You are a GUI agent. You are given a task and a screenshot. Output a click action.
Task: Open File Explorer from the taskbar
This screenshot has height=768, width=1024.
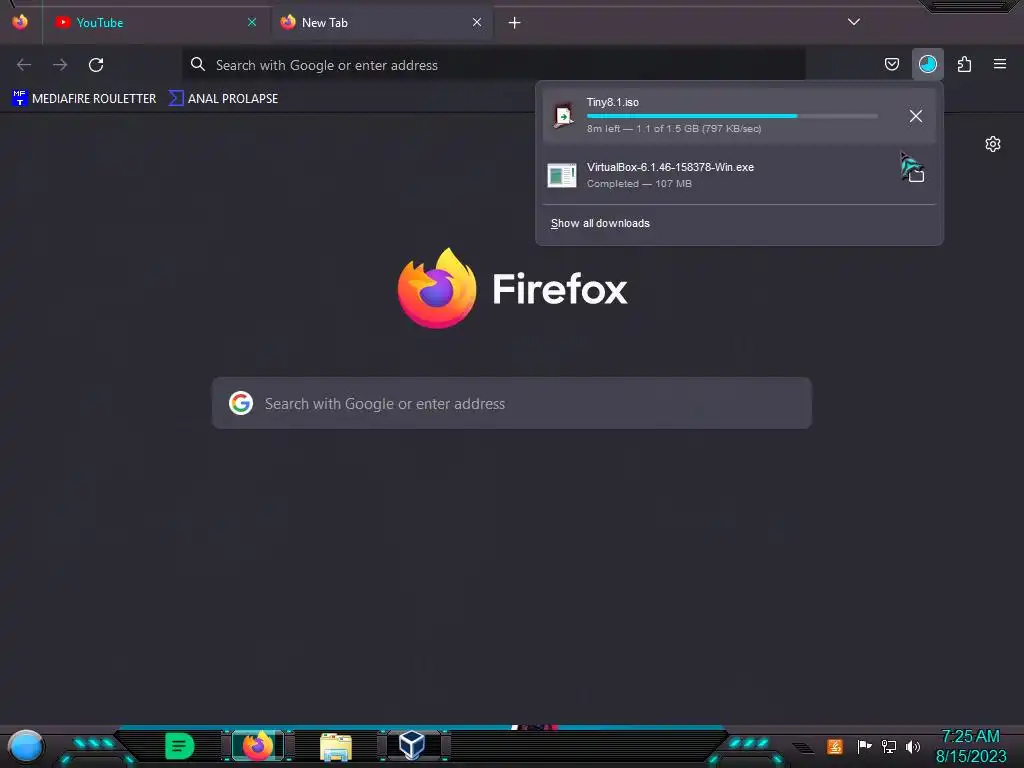point(336,746)
